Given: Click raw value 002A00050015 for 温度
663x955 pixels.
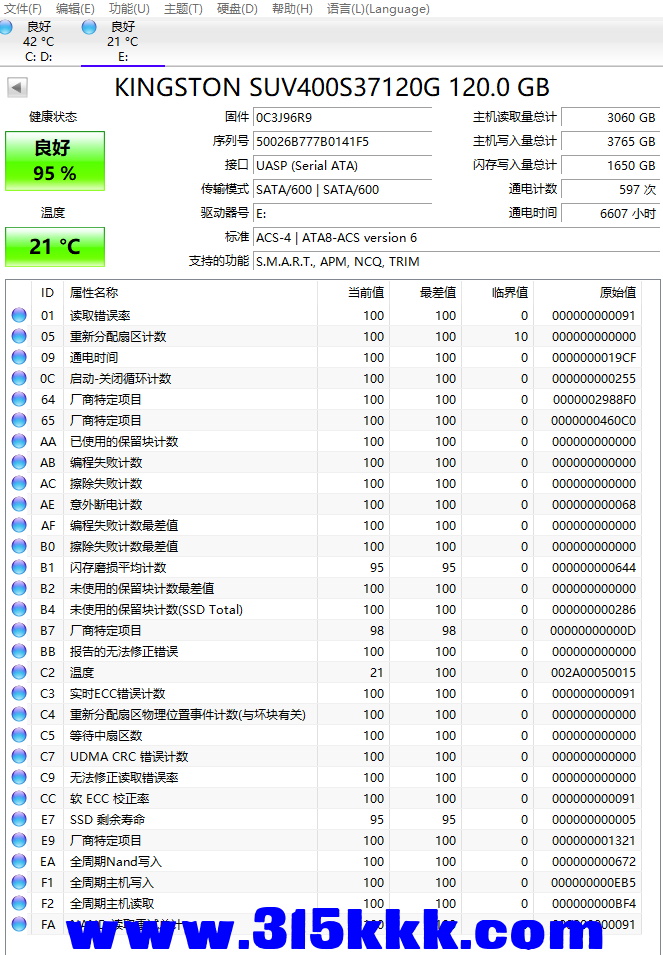Looking at the screenshot, I should (594, 672).
